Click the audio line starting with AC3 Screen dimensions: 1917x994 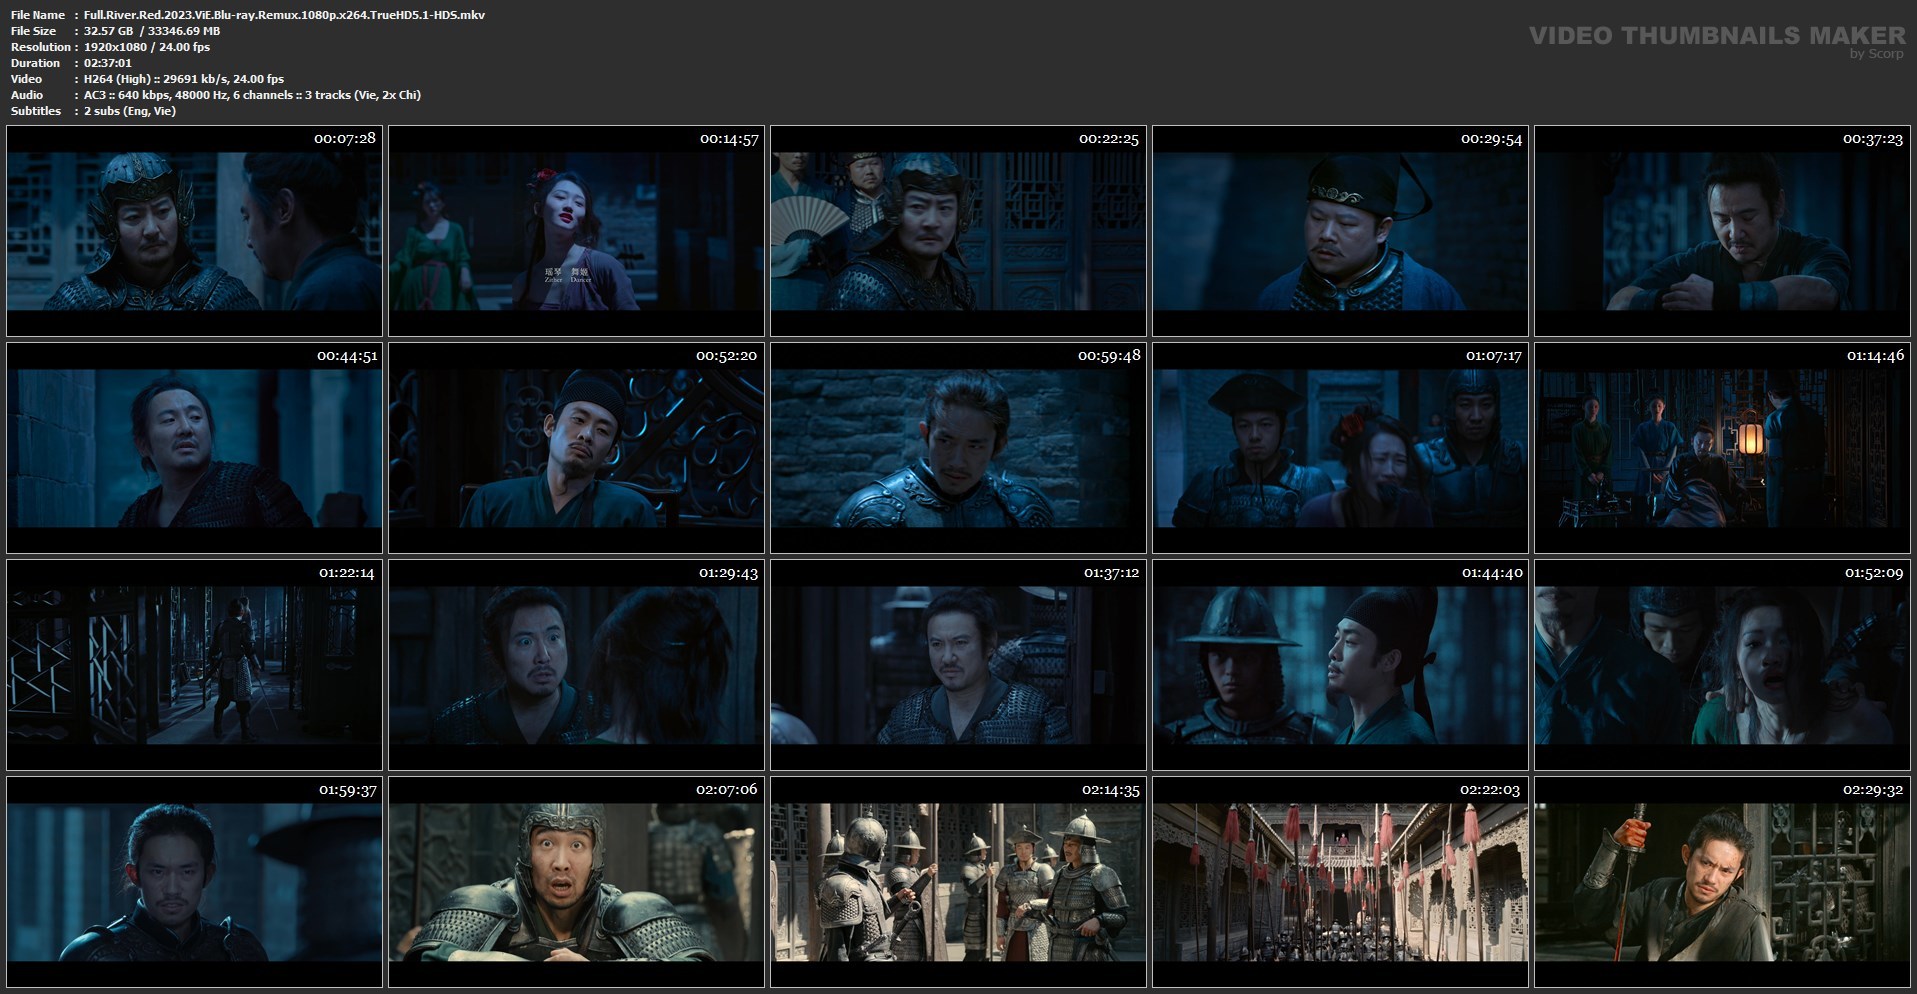[252, 95]
